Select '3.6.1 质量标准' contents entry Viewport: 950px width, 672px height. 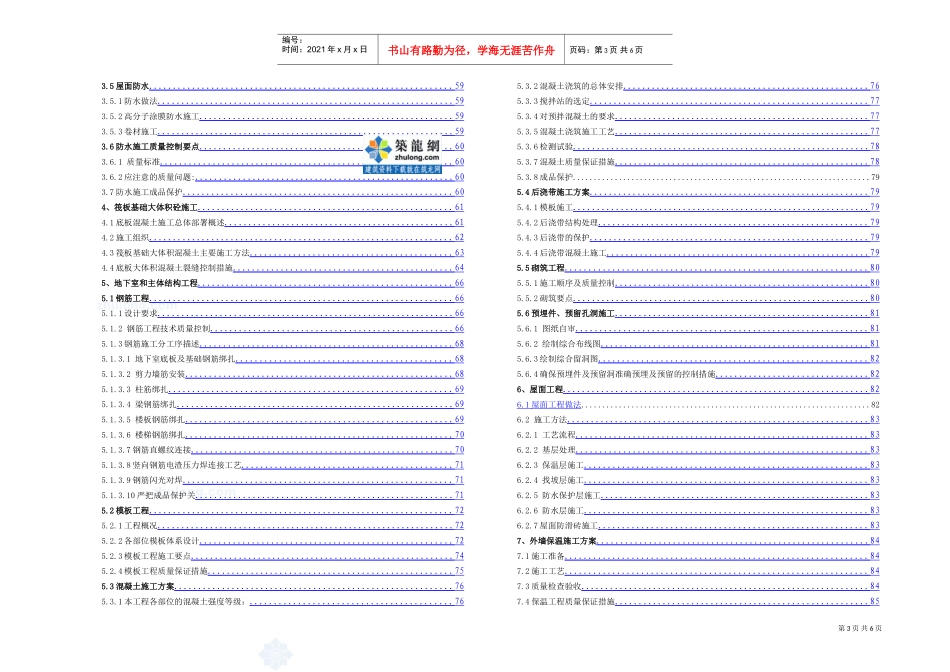pyautogui.click(x=282, y=162)
